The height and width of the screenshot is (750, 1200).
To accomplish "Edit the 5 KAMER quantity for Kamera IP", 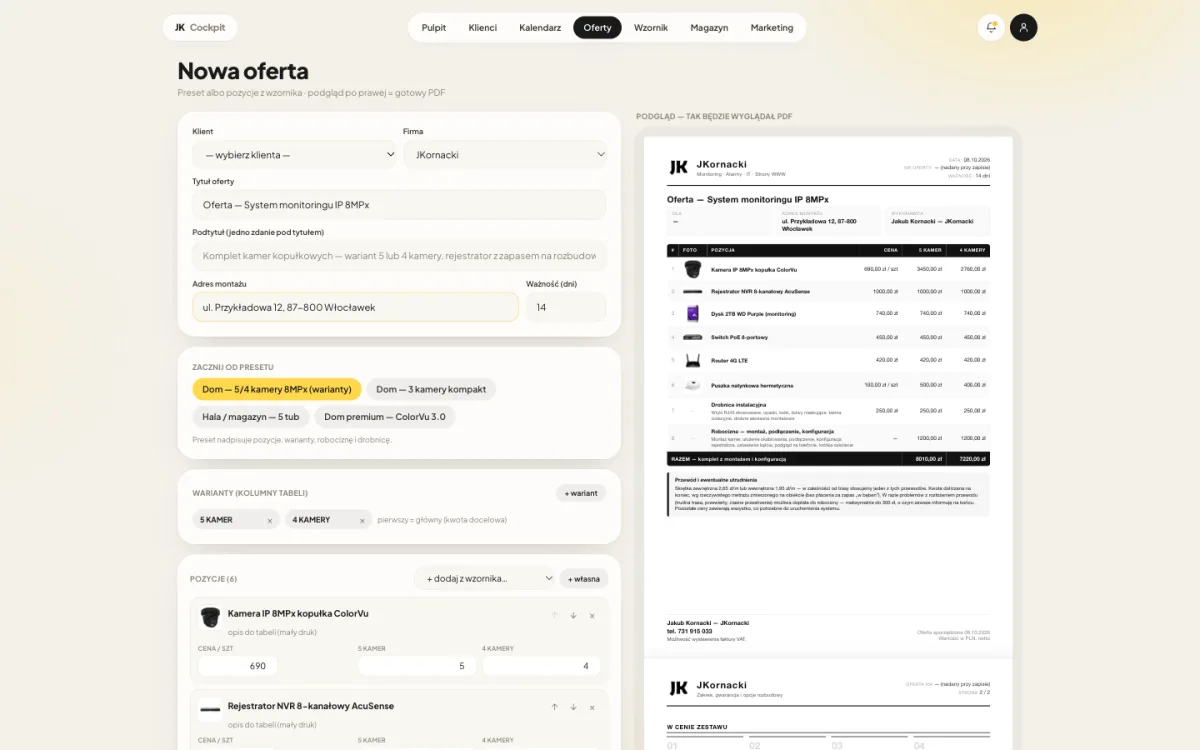I will (x=416, y=666).
